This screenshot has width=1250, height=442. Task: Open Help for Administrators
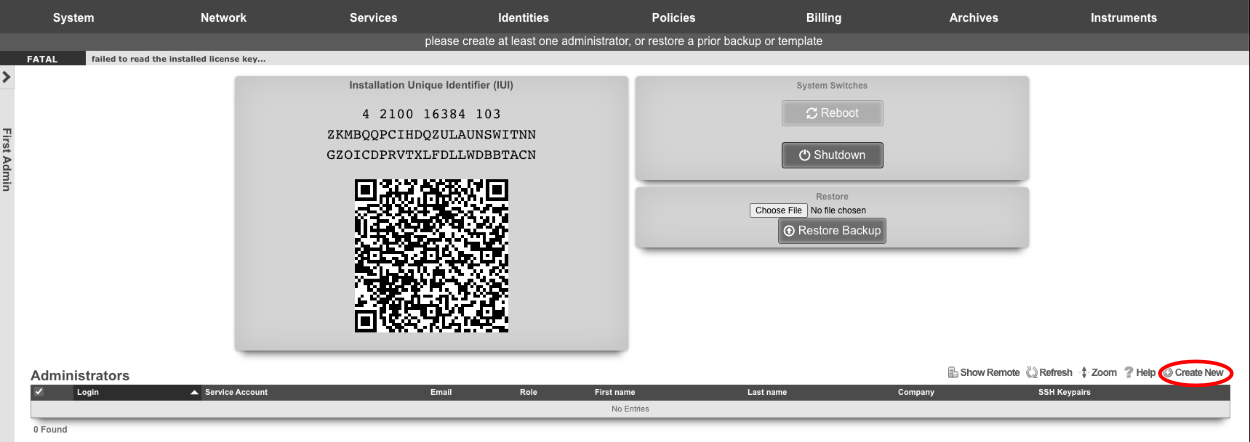pyautogui.click(x=1139, y=372)
